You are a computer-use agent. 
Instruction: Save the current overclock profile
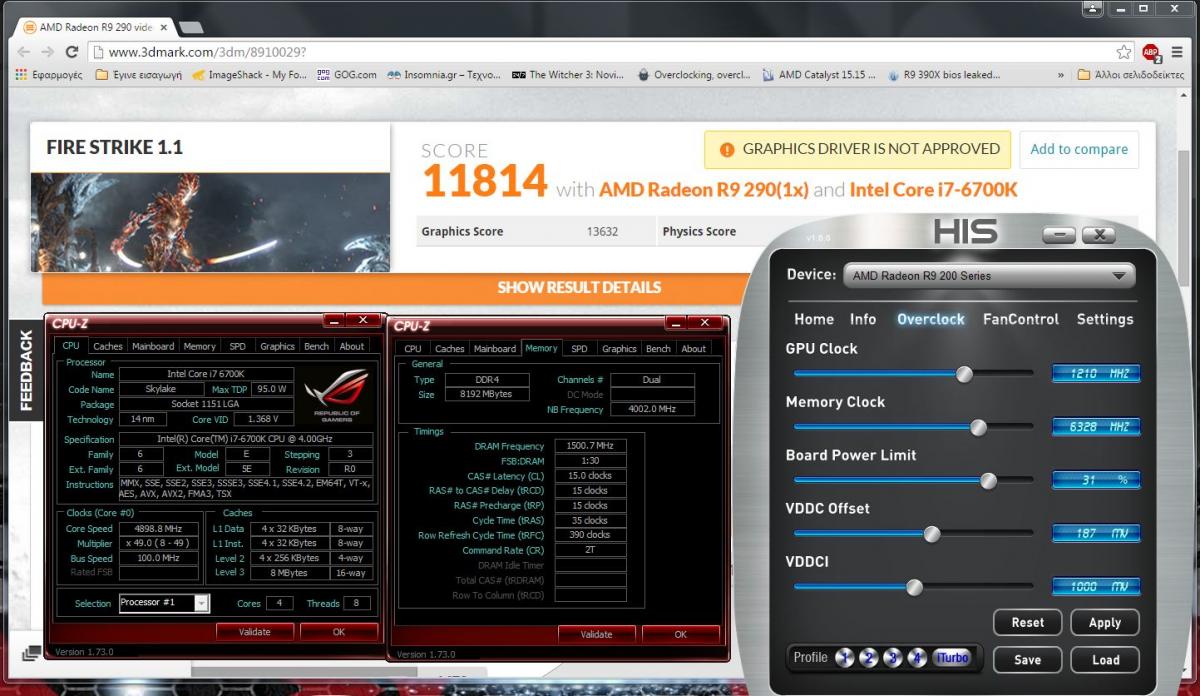(1027, 660)
